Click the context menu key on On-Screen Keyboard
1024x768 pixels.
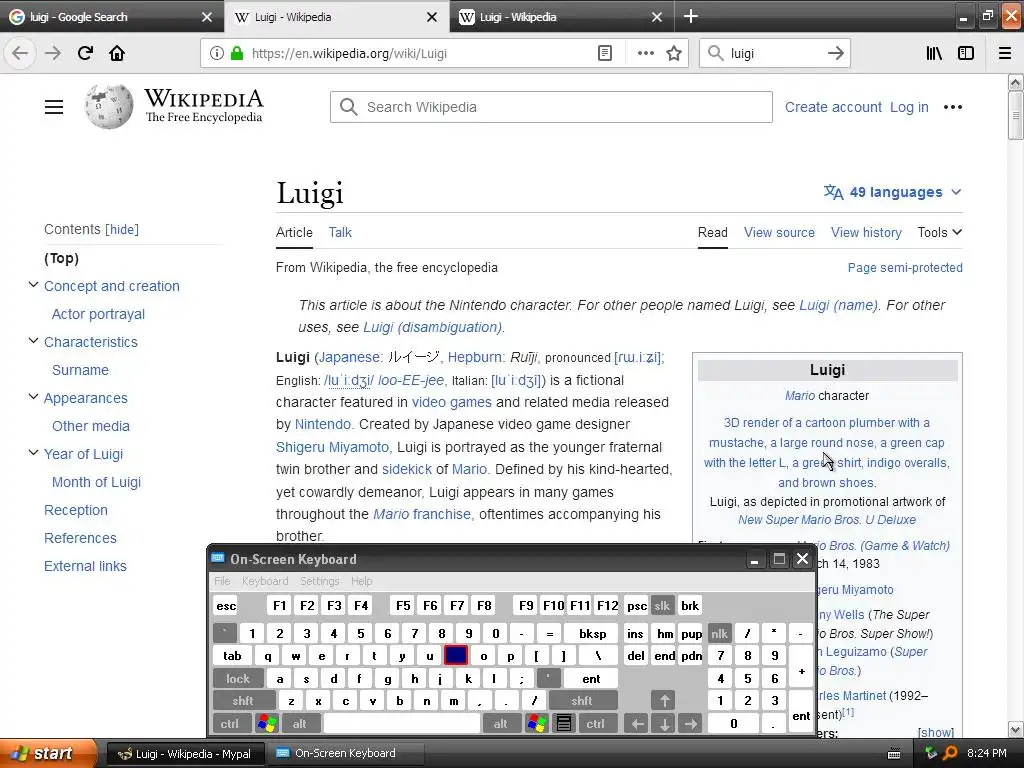(x=564, y=724)
